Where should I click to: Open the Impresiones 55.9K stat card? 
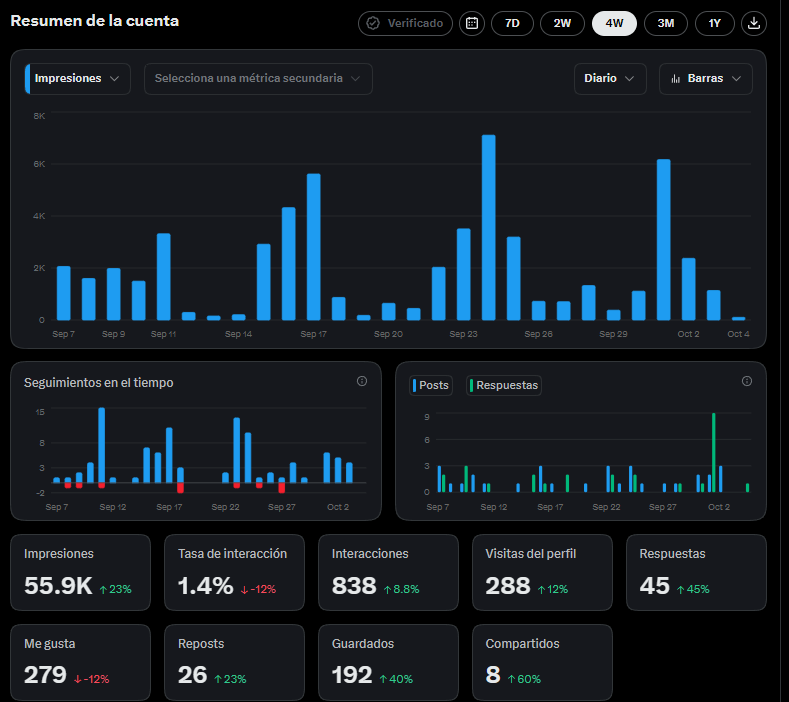point(81,573)
